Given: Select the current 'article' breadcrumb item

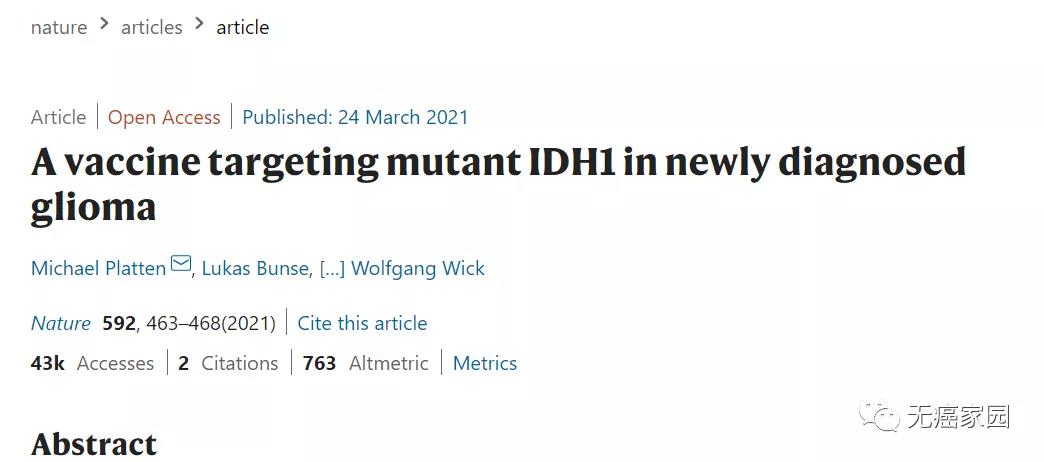Looking at the screenshot, I should 243,28.
